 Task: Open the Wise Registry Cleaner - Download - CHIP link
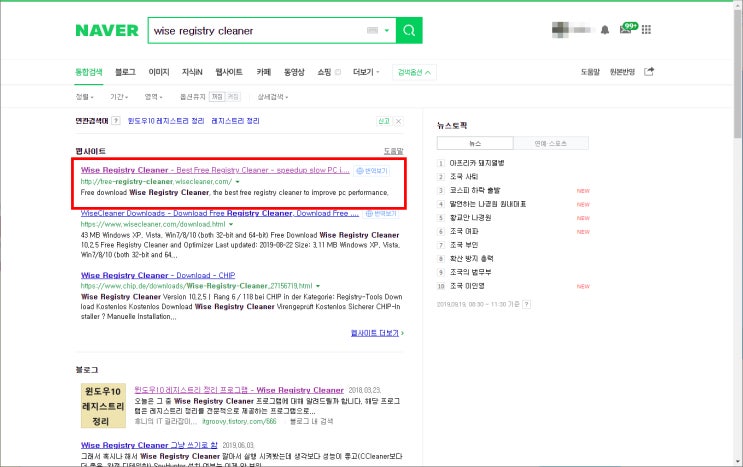(158, 275)
